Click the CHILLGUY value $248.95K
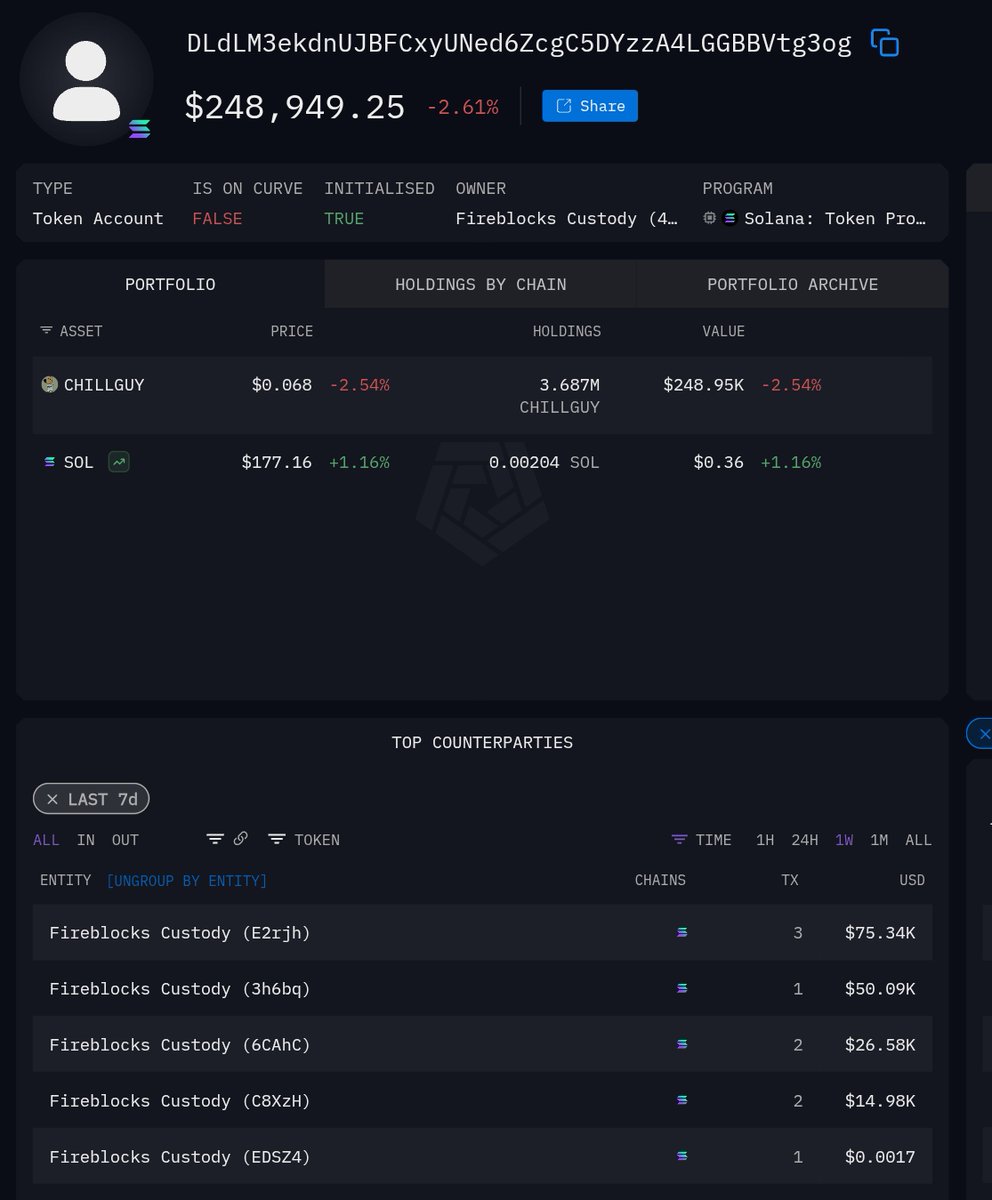 pyautogui.click(x=703, y=385)
